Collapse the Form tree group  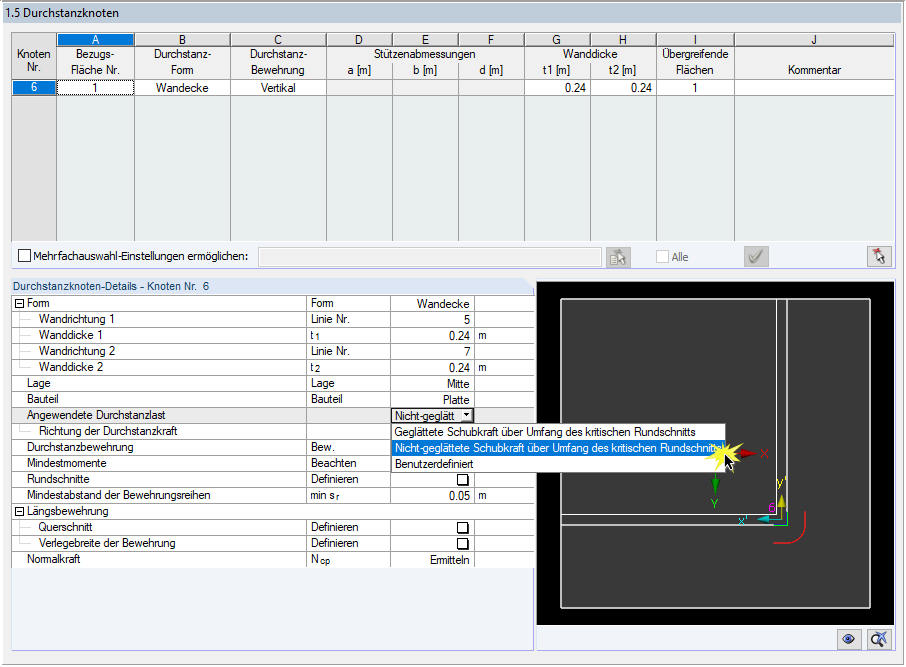click(x=19, y=303)
